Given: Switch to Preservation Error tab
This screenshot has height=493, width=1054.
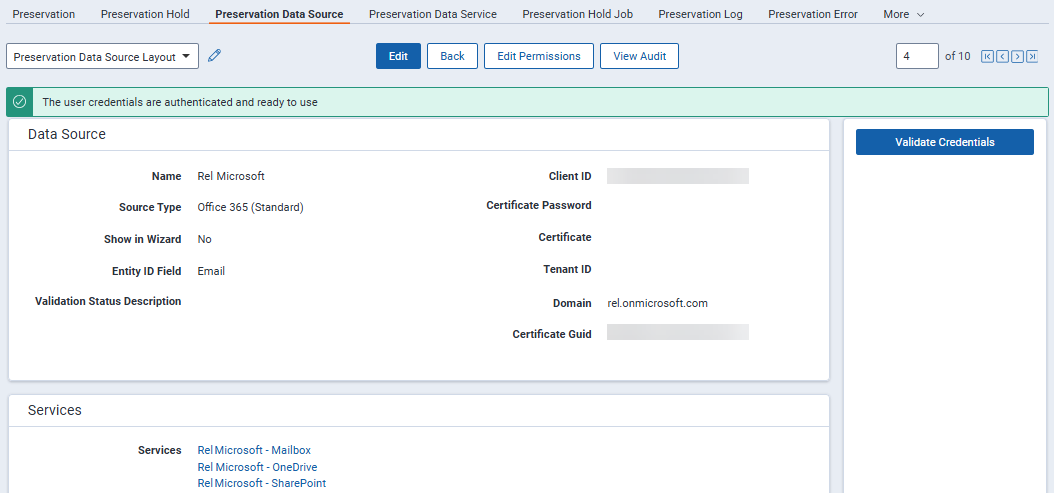Looking at the screenshot, I should click(813, 14).
